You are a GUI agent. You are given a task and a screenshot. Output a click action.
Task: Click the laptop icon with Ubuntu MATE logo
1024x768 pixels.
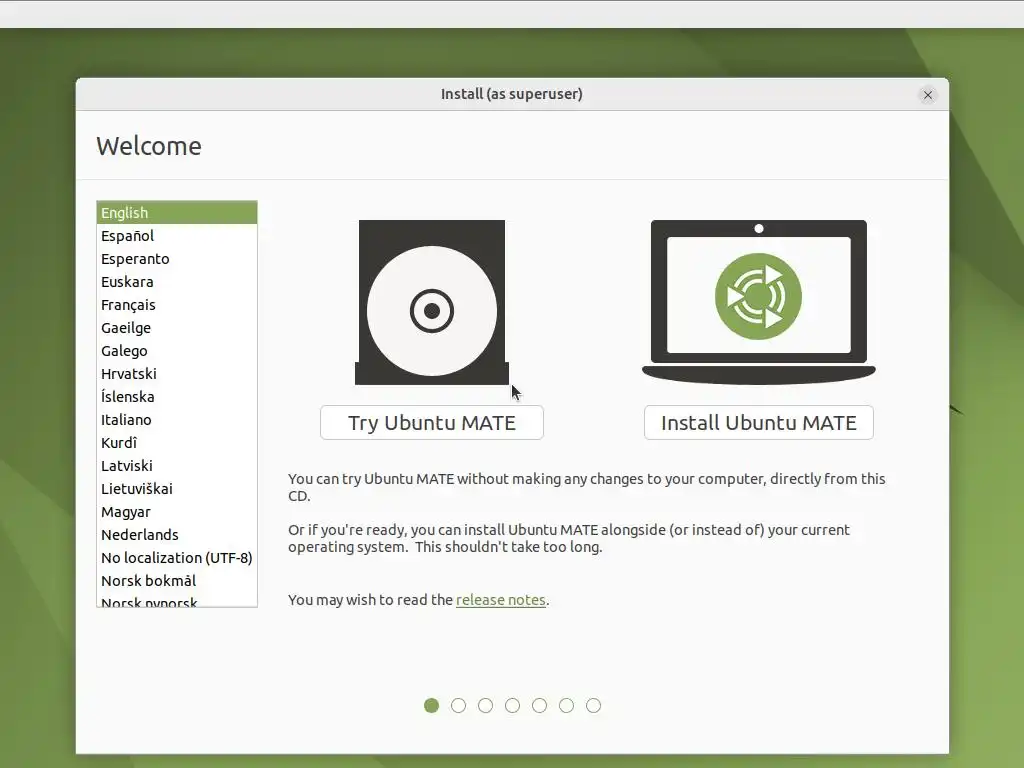click(758, 302)
